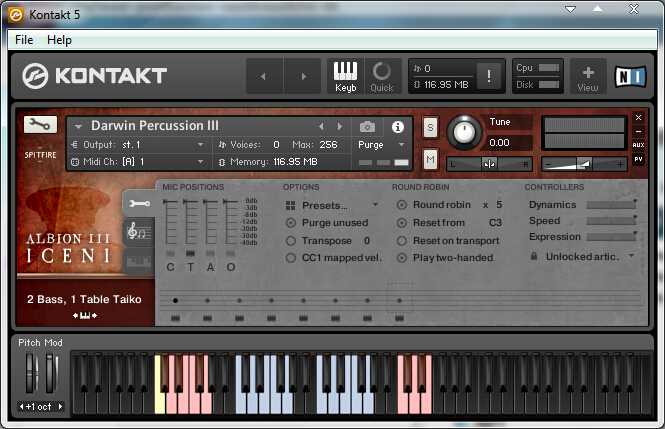This screenshot has width=665, height=429.
Task: Toggle the AUX sends button
Action: 638,145
